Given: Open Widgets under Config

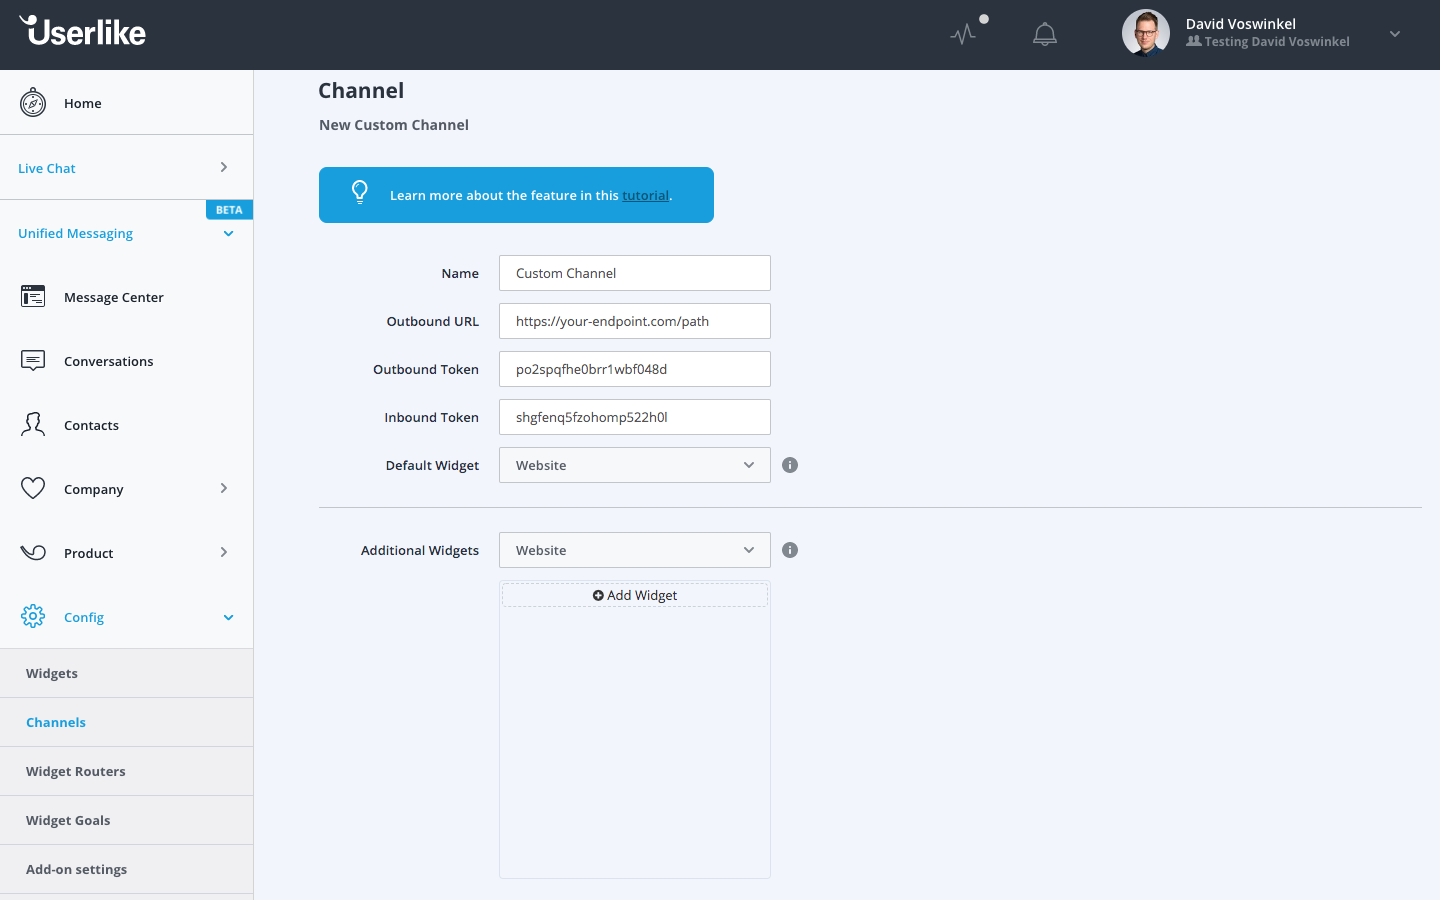Looking at the screenshot, I should [x=126, y=673].
